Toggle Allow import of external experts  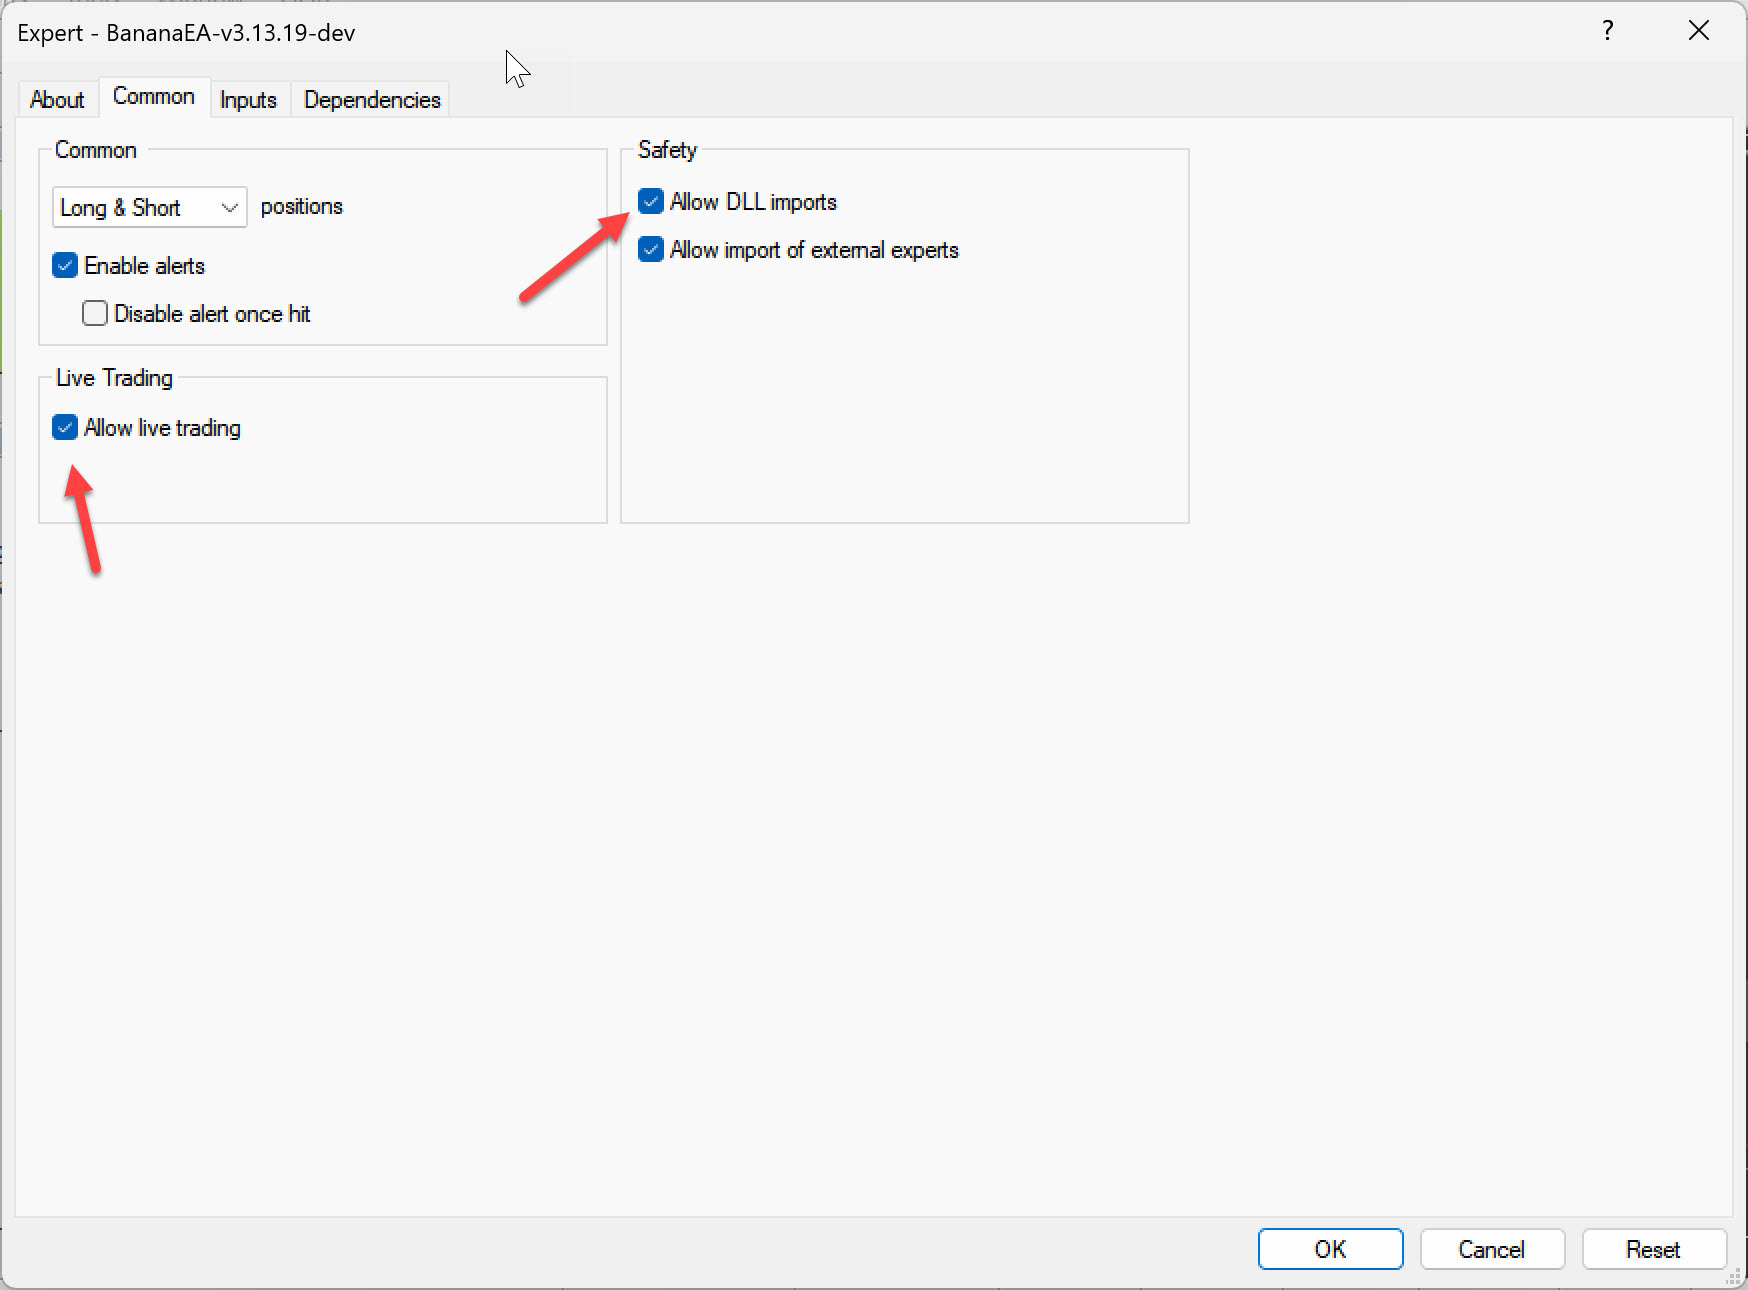pyautogui.click(x=651, y=250)
